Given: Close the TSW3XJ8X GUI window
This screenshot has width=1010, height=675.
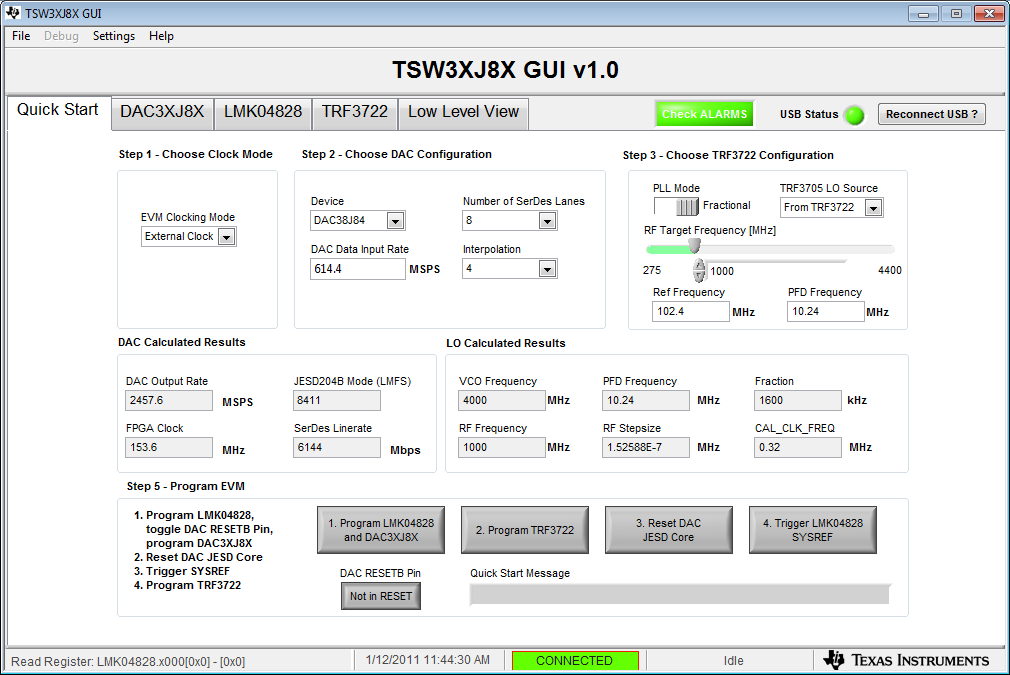Looking at the screenshot, I should (x=989, y=14).
